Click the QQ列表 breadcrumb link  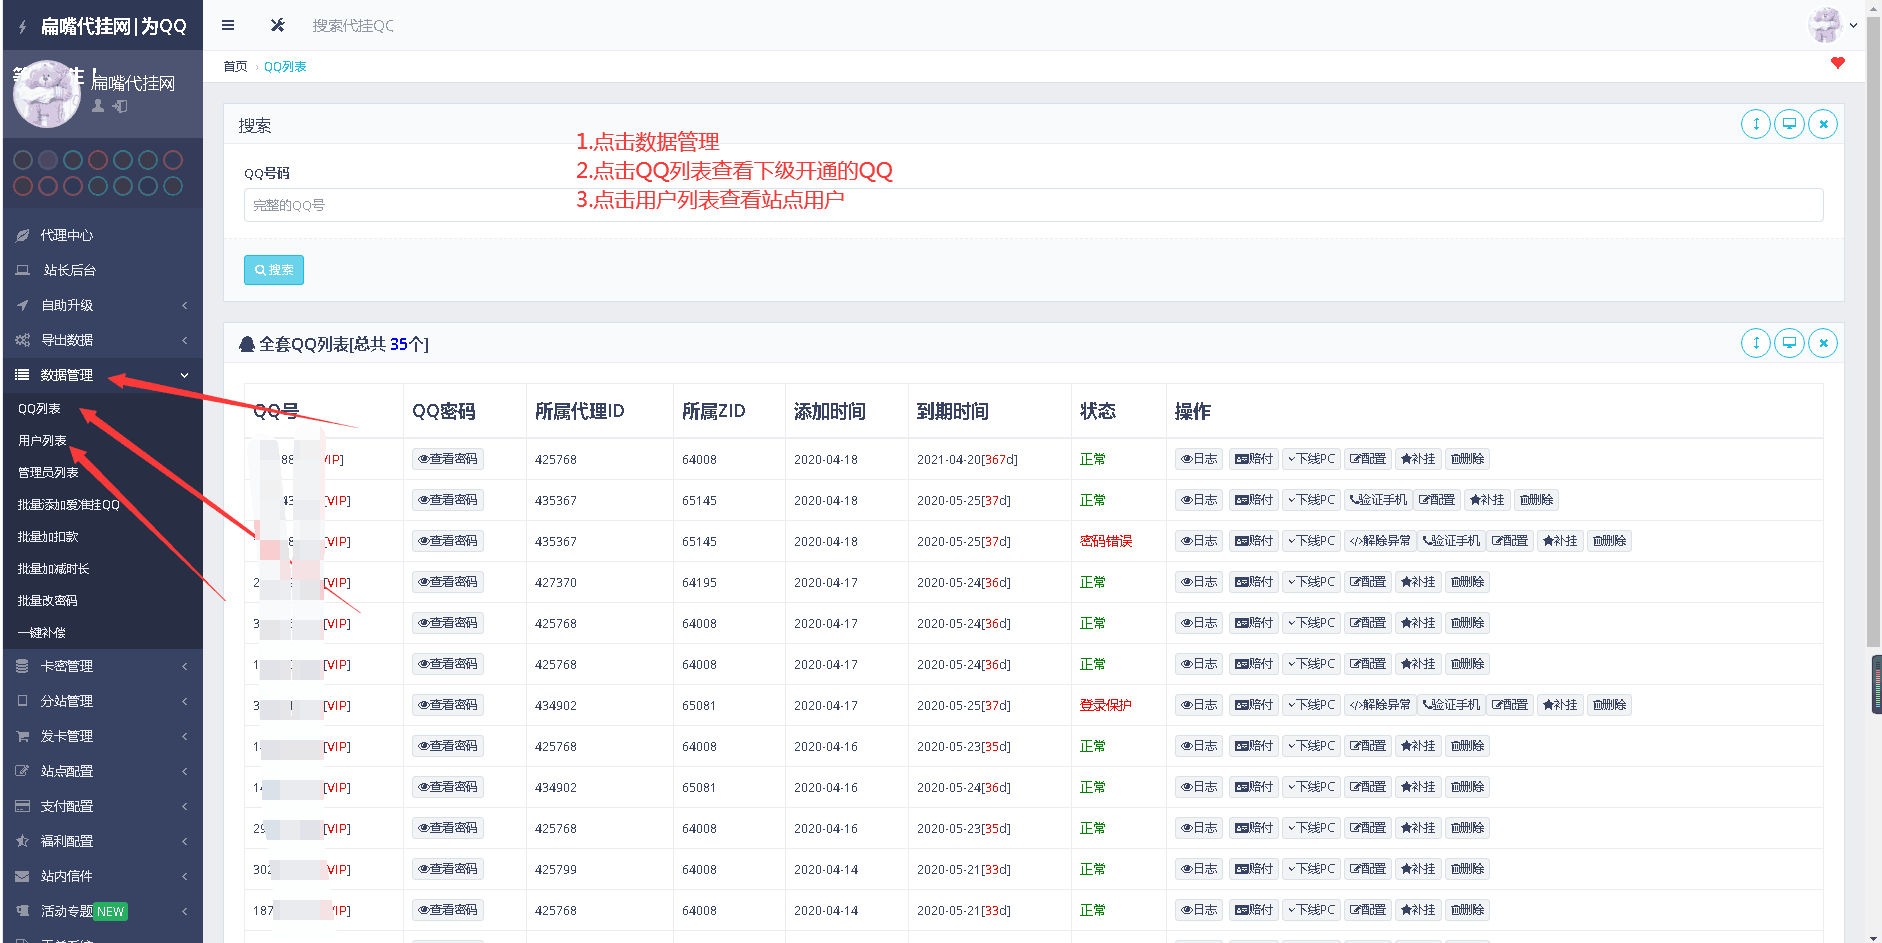(285, 67)
